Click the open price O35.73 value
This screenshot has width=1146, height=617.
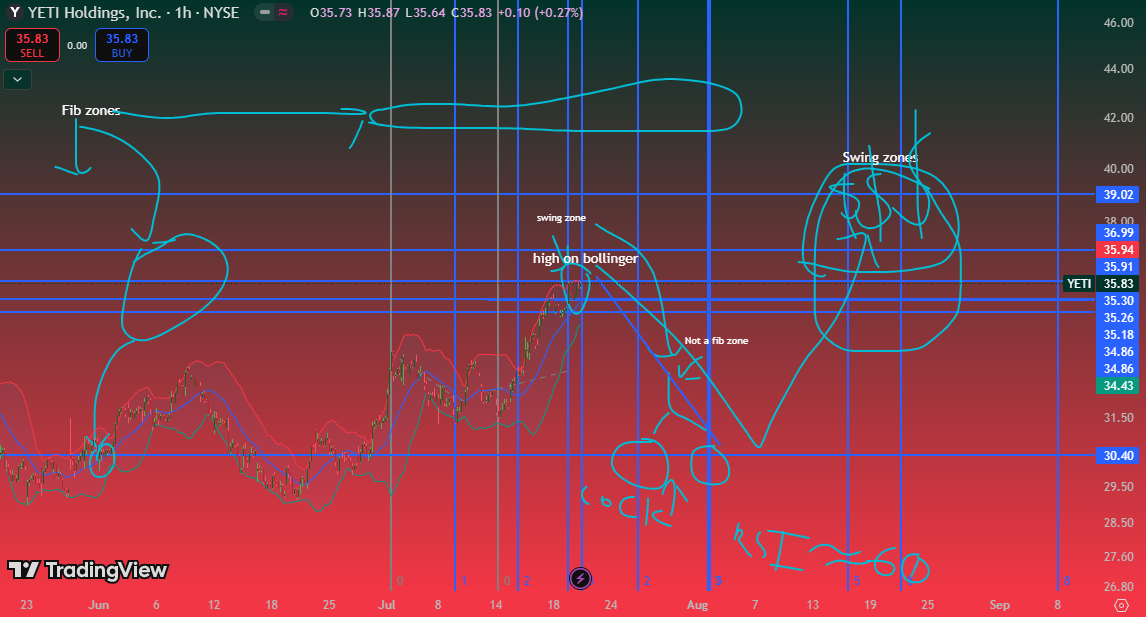pos(331,13)
